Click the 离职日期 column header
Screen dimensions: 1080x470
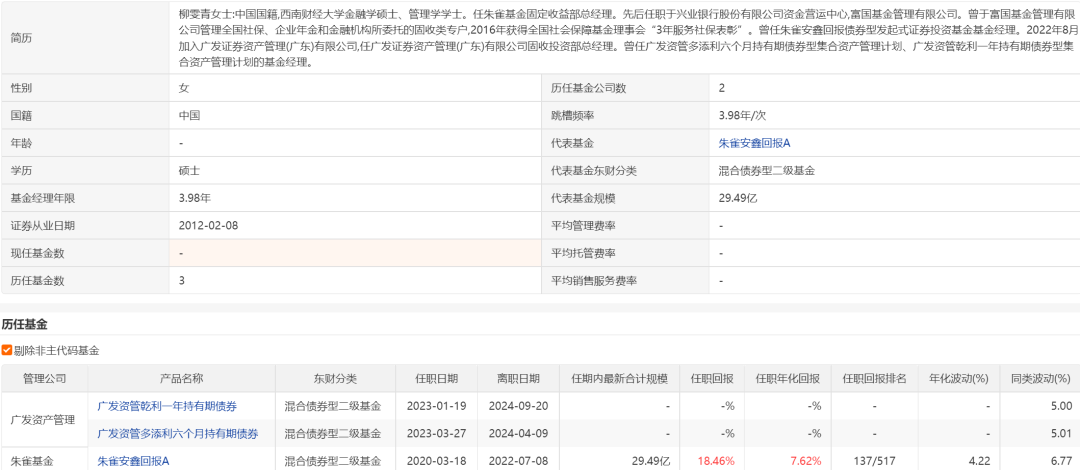(x=519, y=378)
